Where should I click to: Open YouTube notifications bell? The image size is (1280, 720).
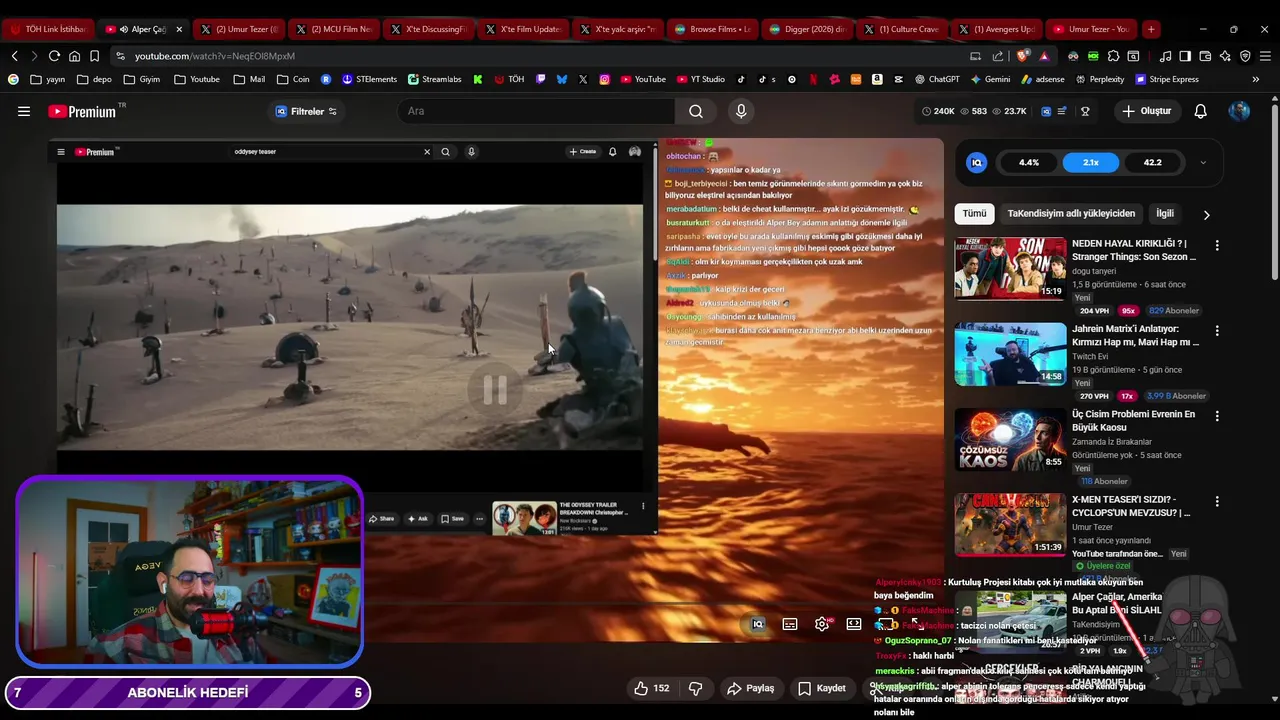pyautogui.click(x=1201, y=111)
